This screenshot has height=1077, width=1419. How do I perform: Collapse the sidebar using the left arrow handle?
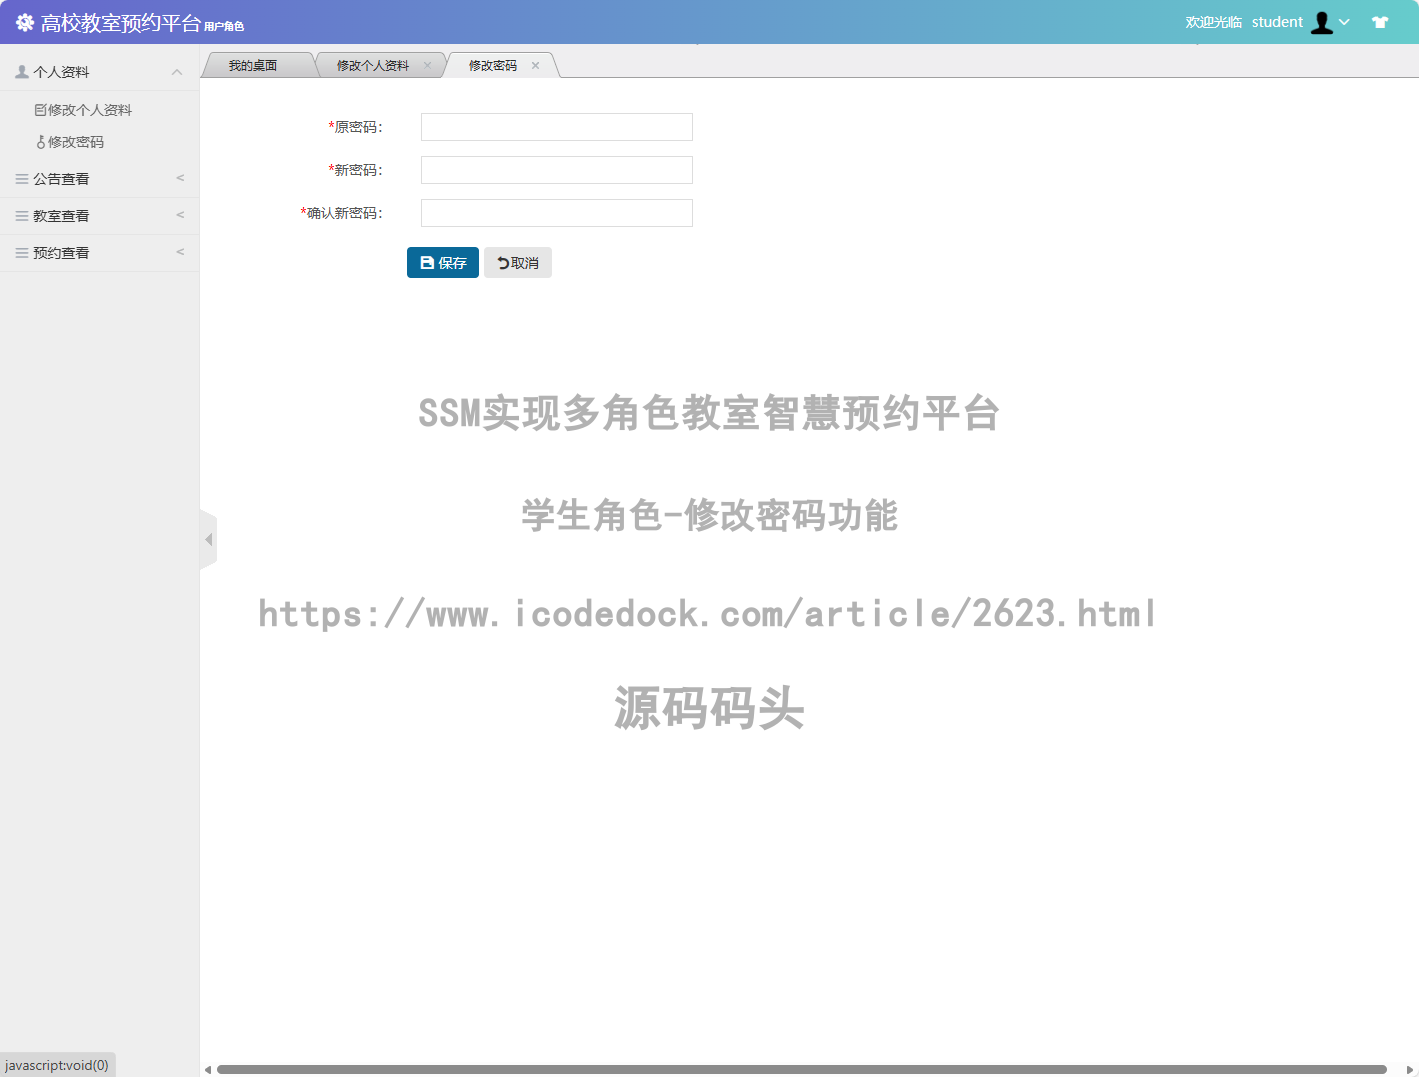point(208,540)
